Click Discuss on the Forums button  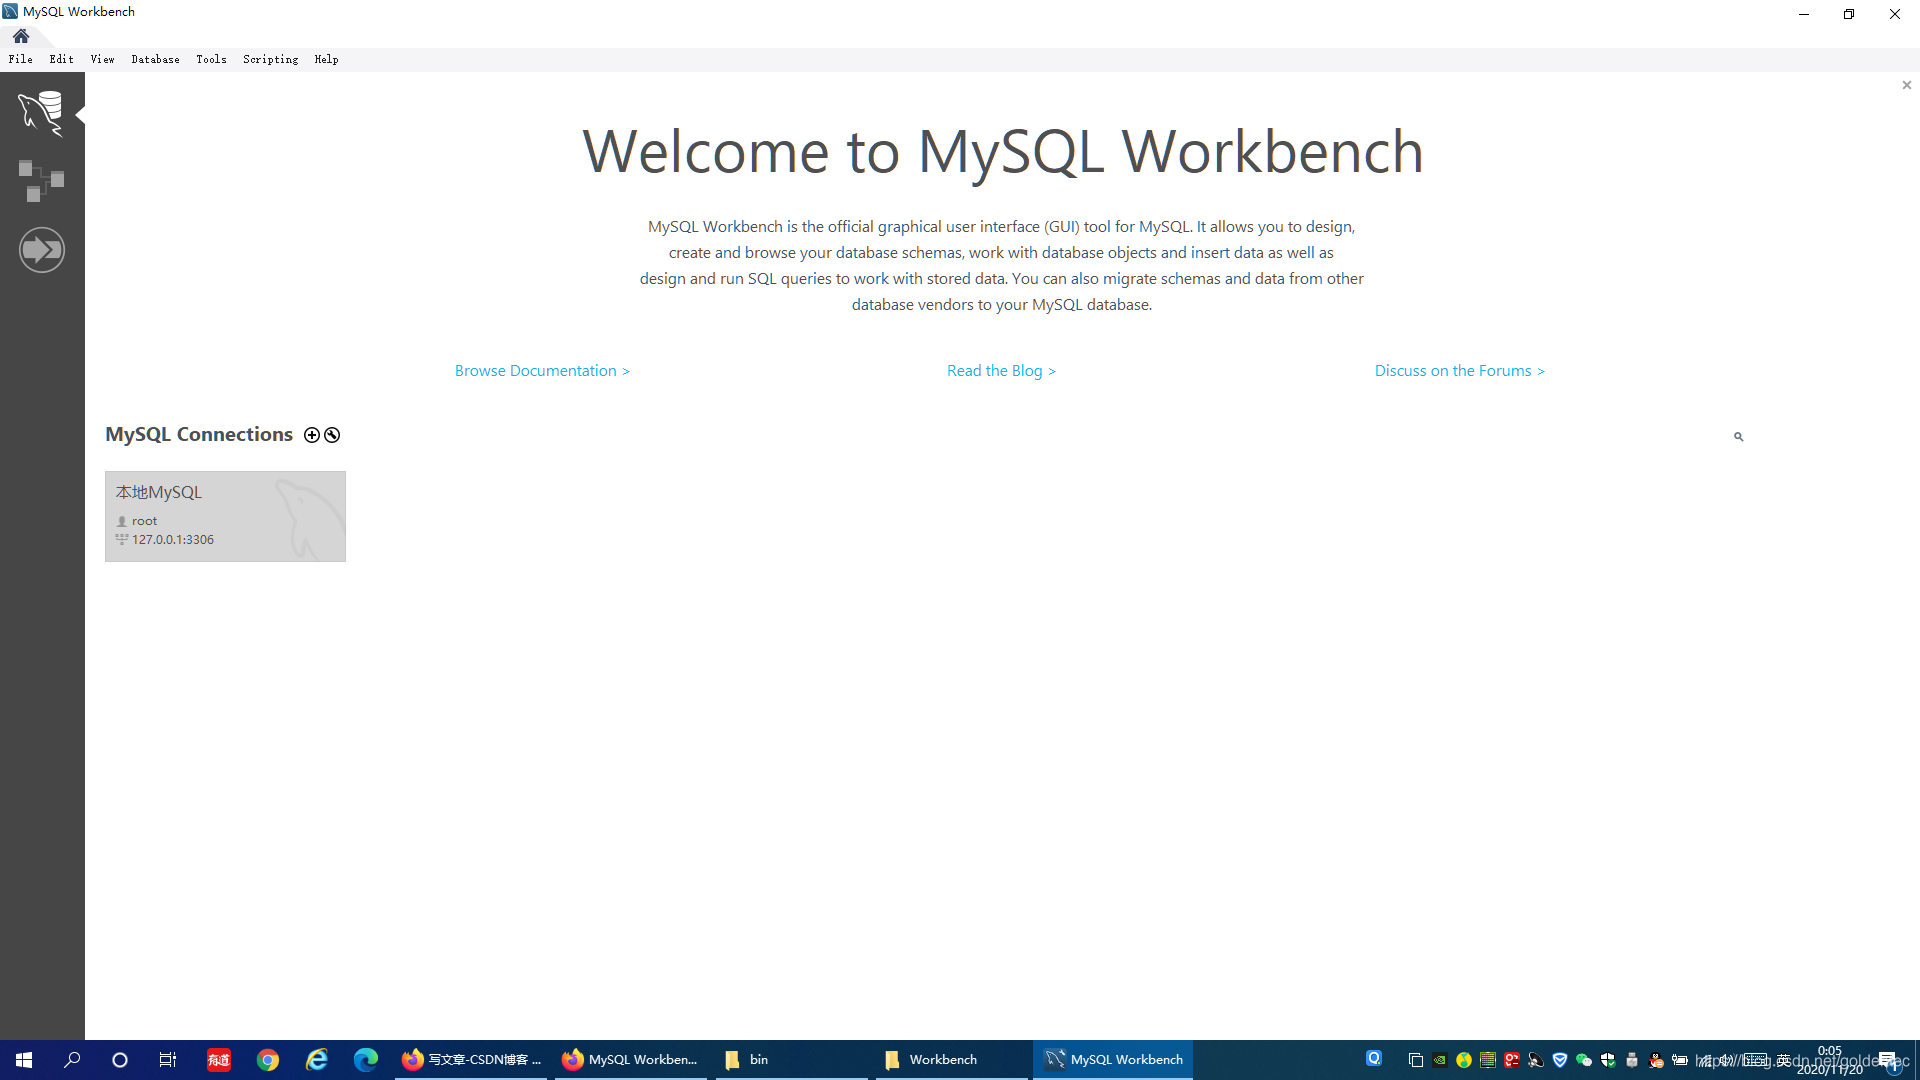pos(1460,369)
